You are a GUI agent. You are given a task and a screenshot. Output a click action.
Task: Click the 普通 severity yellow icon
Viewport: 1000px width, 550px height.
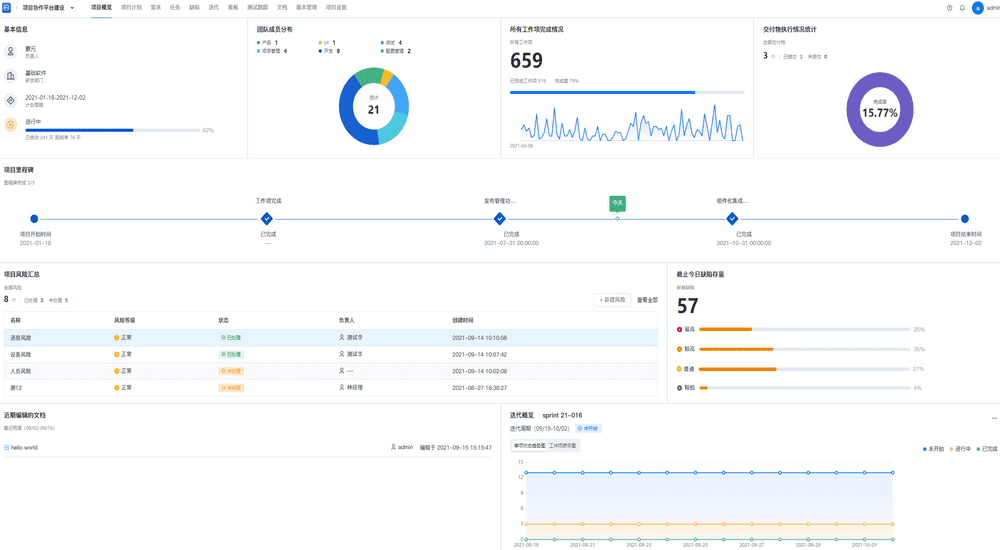pyautogui.click(x=679, y=369)
